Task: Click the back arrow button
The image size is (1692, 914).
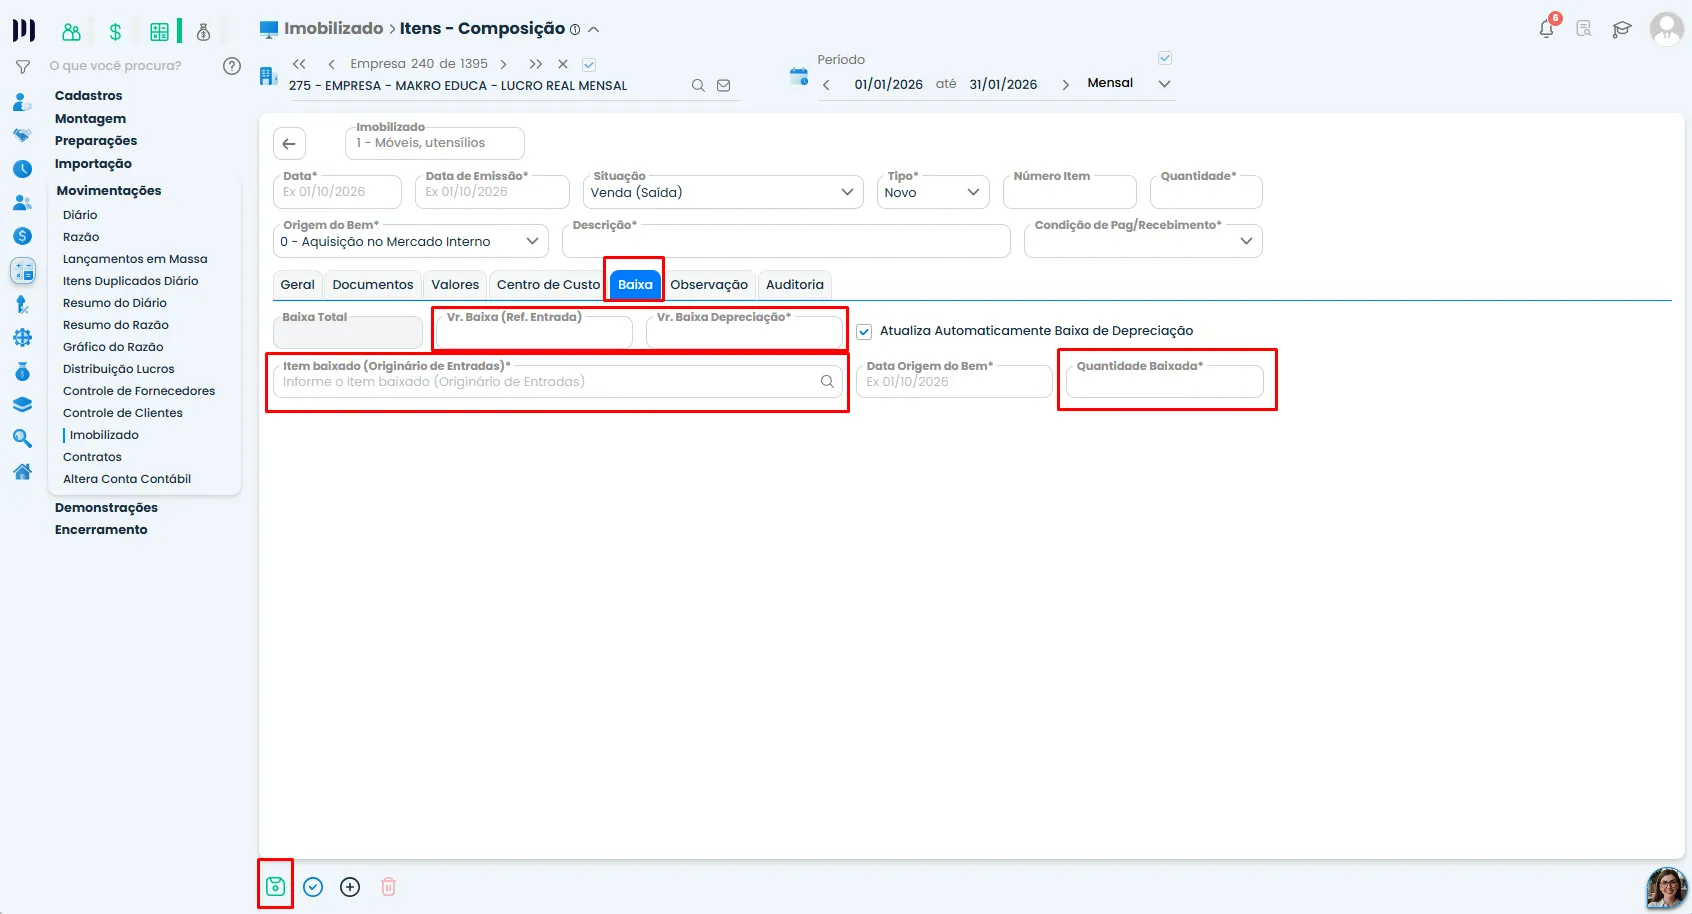Action: tap(289, 144)
